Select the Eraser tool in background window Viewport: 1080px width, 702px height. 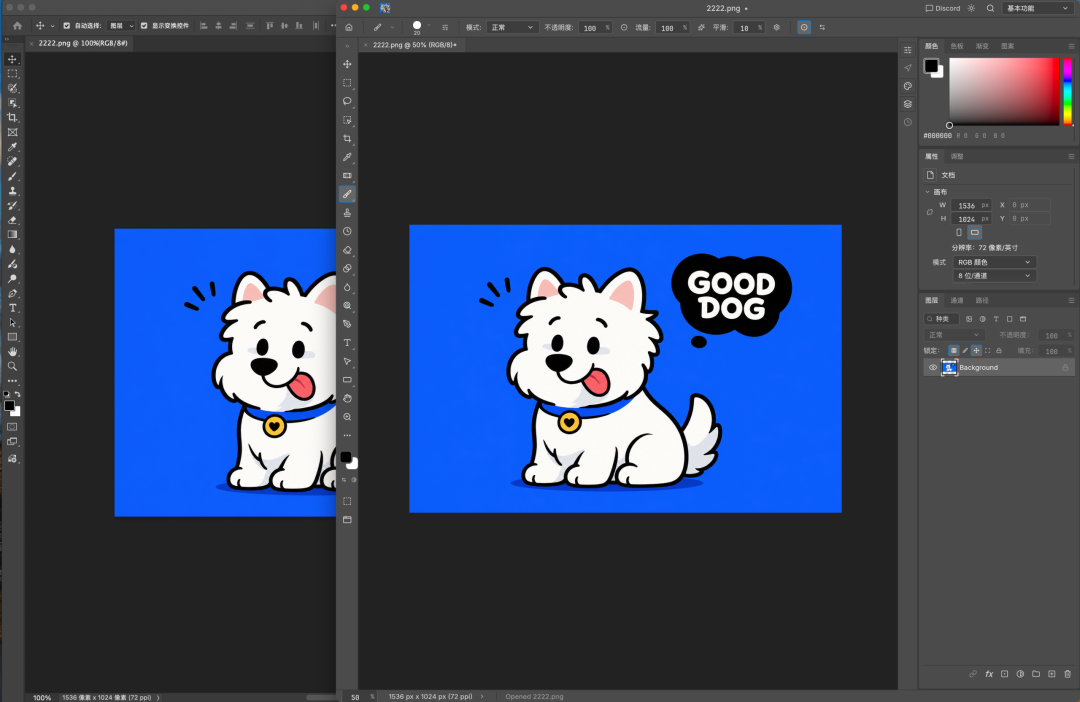tap(12, 220)
